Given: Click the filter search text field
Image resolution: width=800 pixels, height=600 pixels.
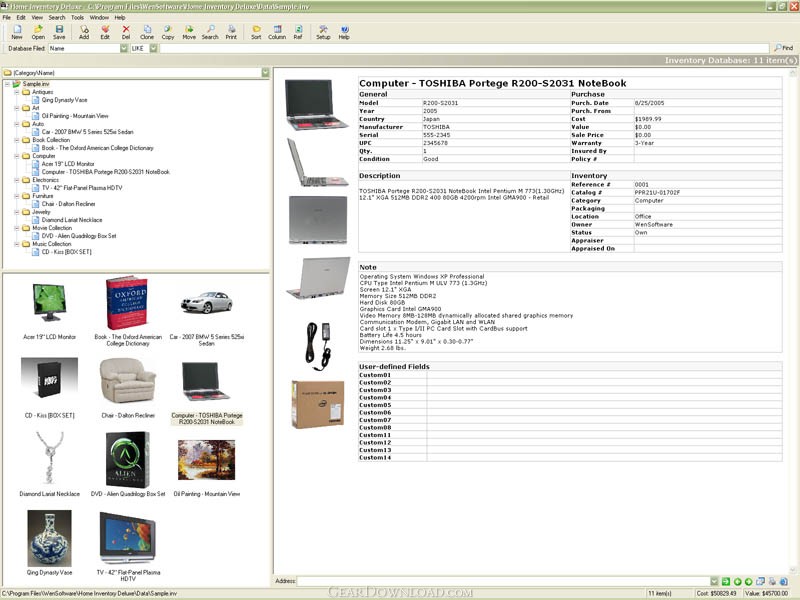Looking at the screenshot, I should point(464,48).
